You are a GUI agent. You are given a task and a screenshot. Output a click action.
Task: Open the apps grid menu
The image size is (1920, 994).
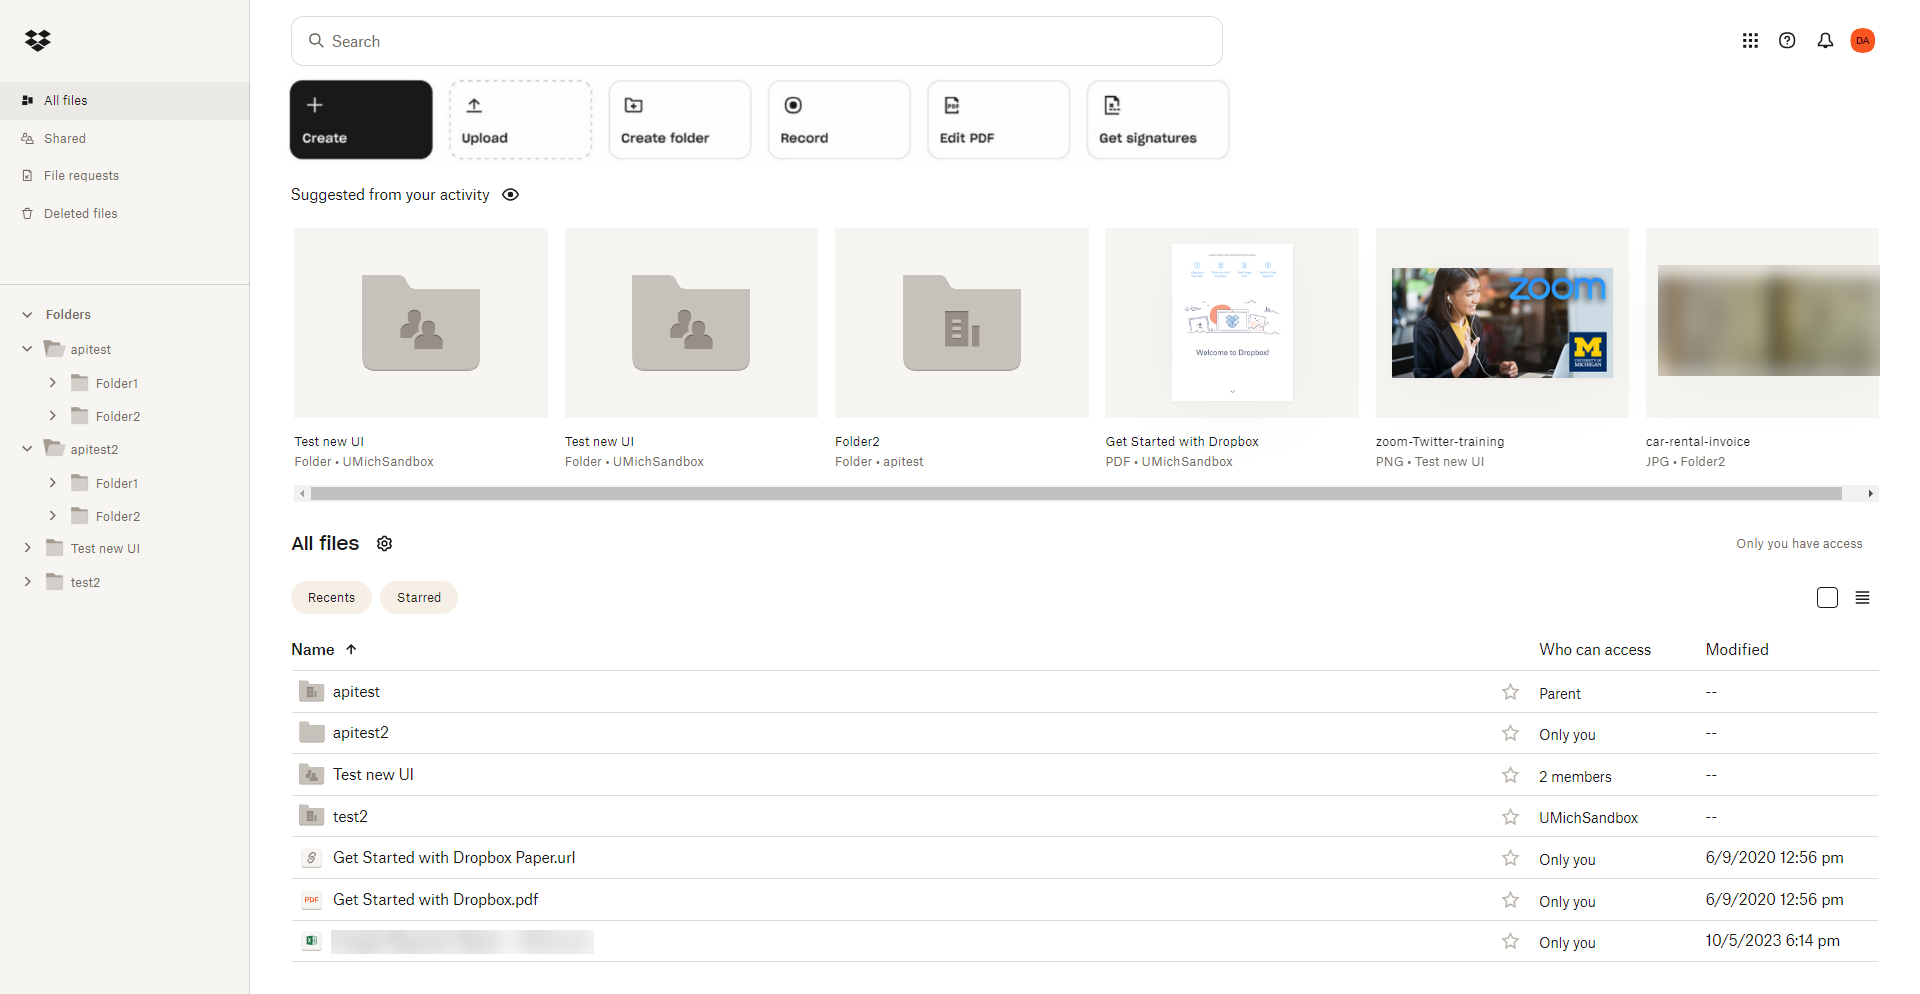click(1750, 41)
